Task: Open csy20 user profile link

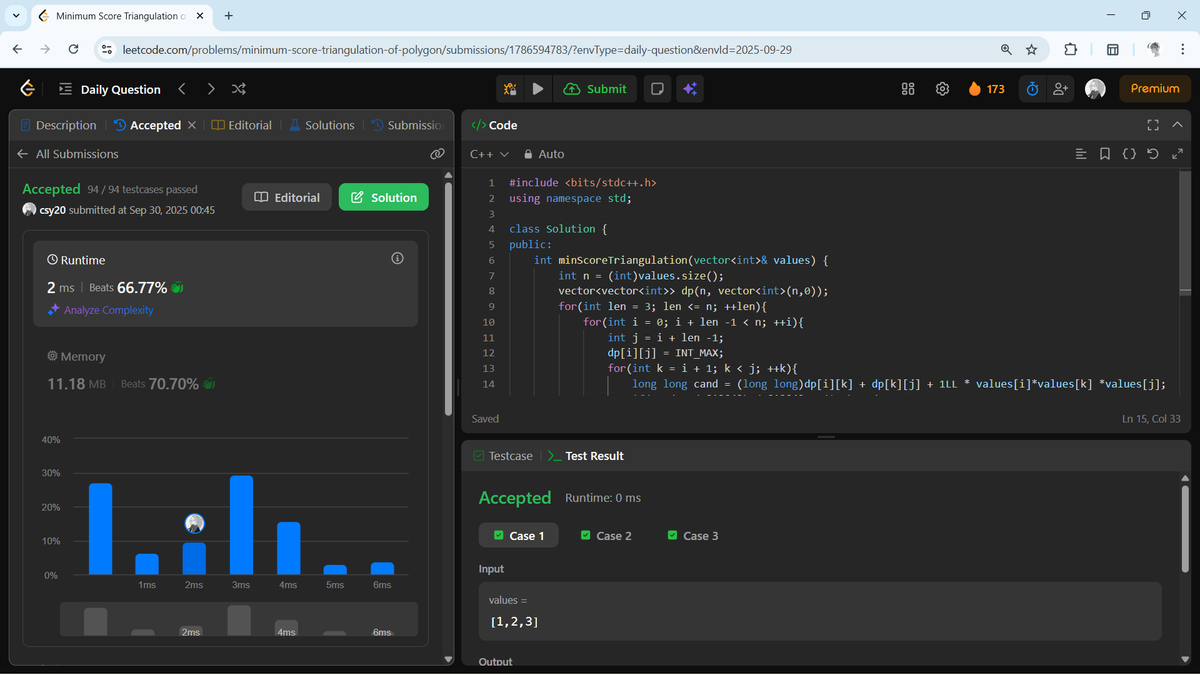Action: (52, 210)
